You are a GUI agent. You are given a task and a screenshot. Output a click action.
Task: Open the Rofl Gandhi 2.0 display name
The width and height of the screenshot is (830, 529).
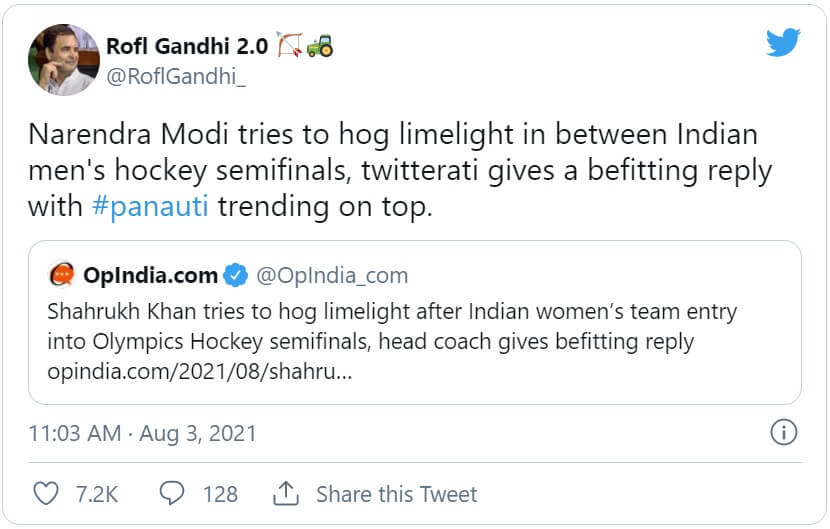[186, 45]
